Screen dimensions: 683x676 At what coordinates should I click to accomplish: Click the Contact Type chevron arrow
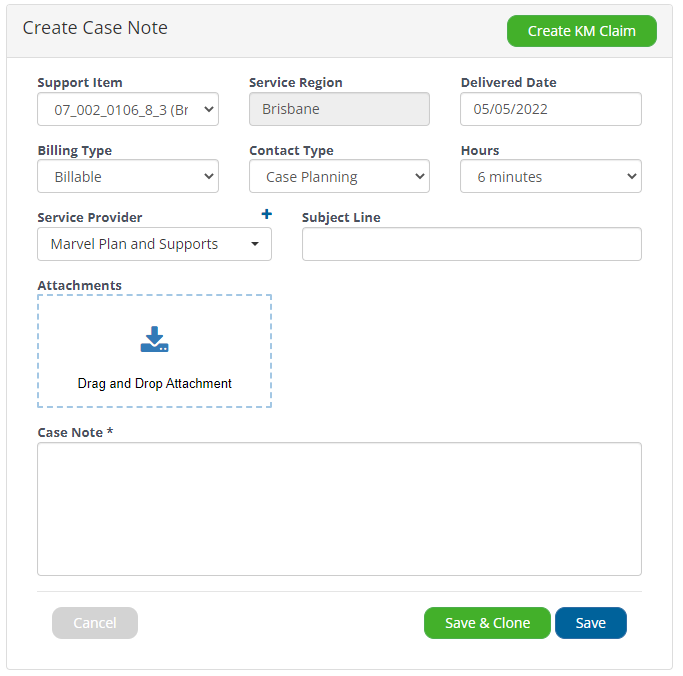pos(420,176)
